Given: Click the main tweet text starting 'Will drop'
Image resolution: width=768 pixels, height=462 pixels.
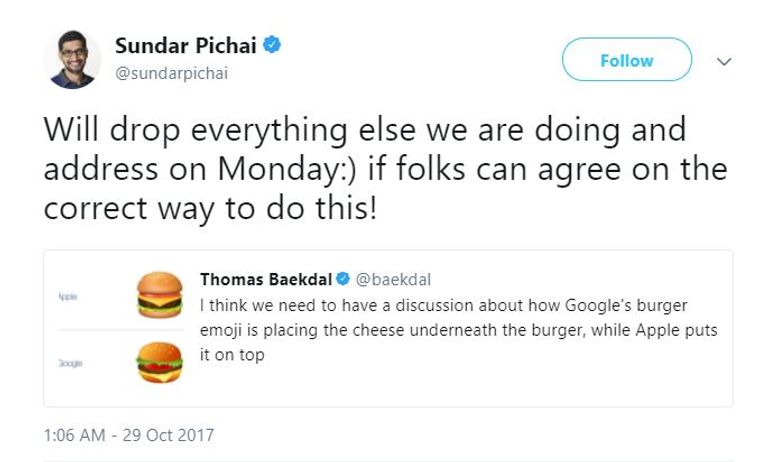Looking at the screenshot, I should tap(364, 131).
